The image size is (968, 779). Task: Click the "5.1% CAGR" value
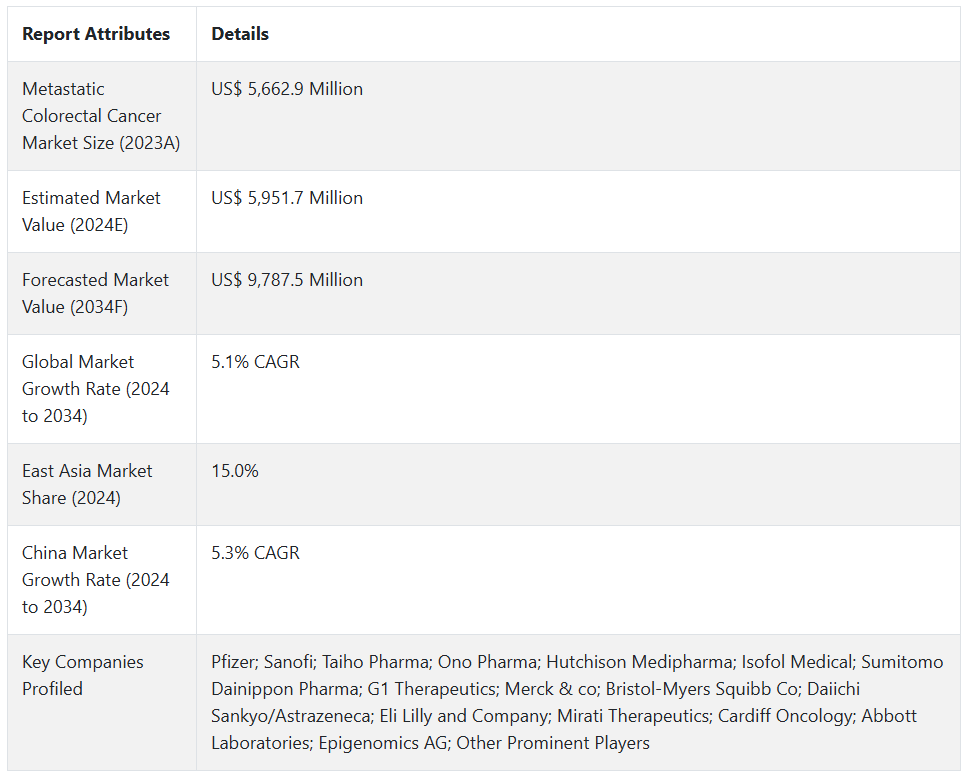click(255, 362)
